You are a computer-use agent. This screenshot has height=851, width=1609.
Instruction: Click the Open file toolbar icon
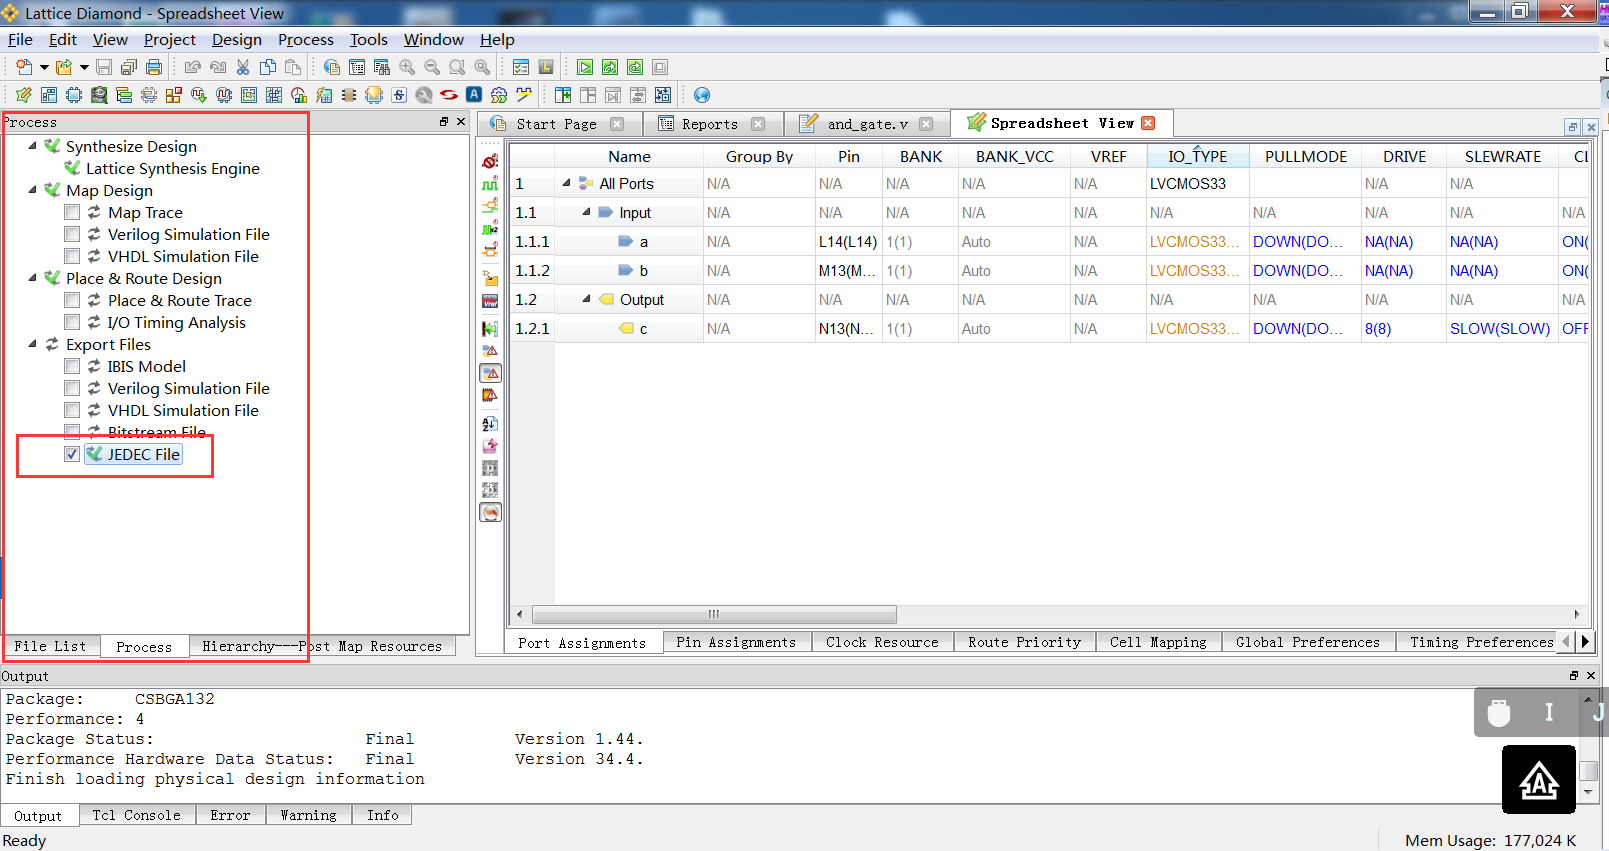[x=64, y=67]
